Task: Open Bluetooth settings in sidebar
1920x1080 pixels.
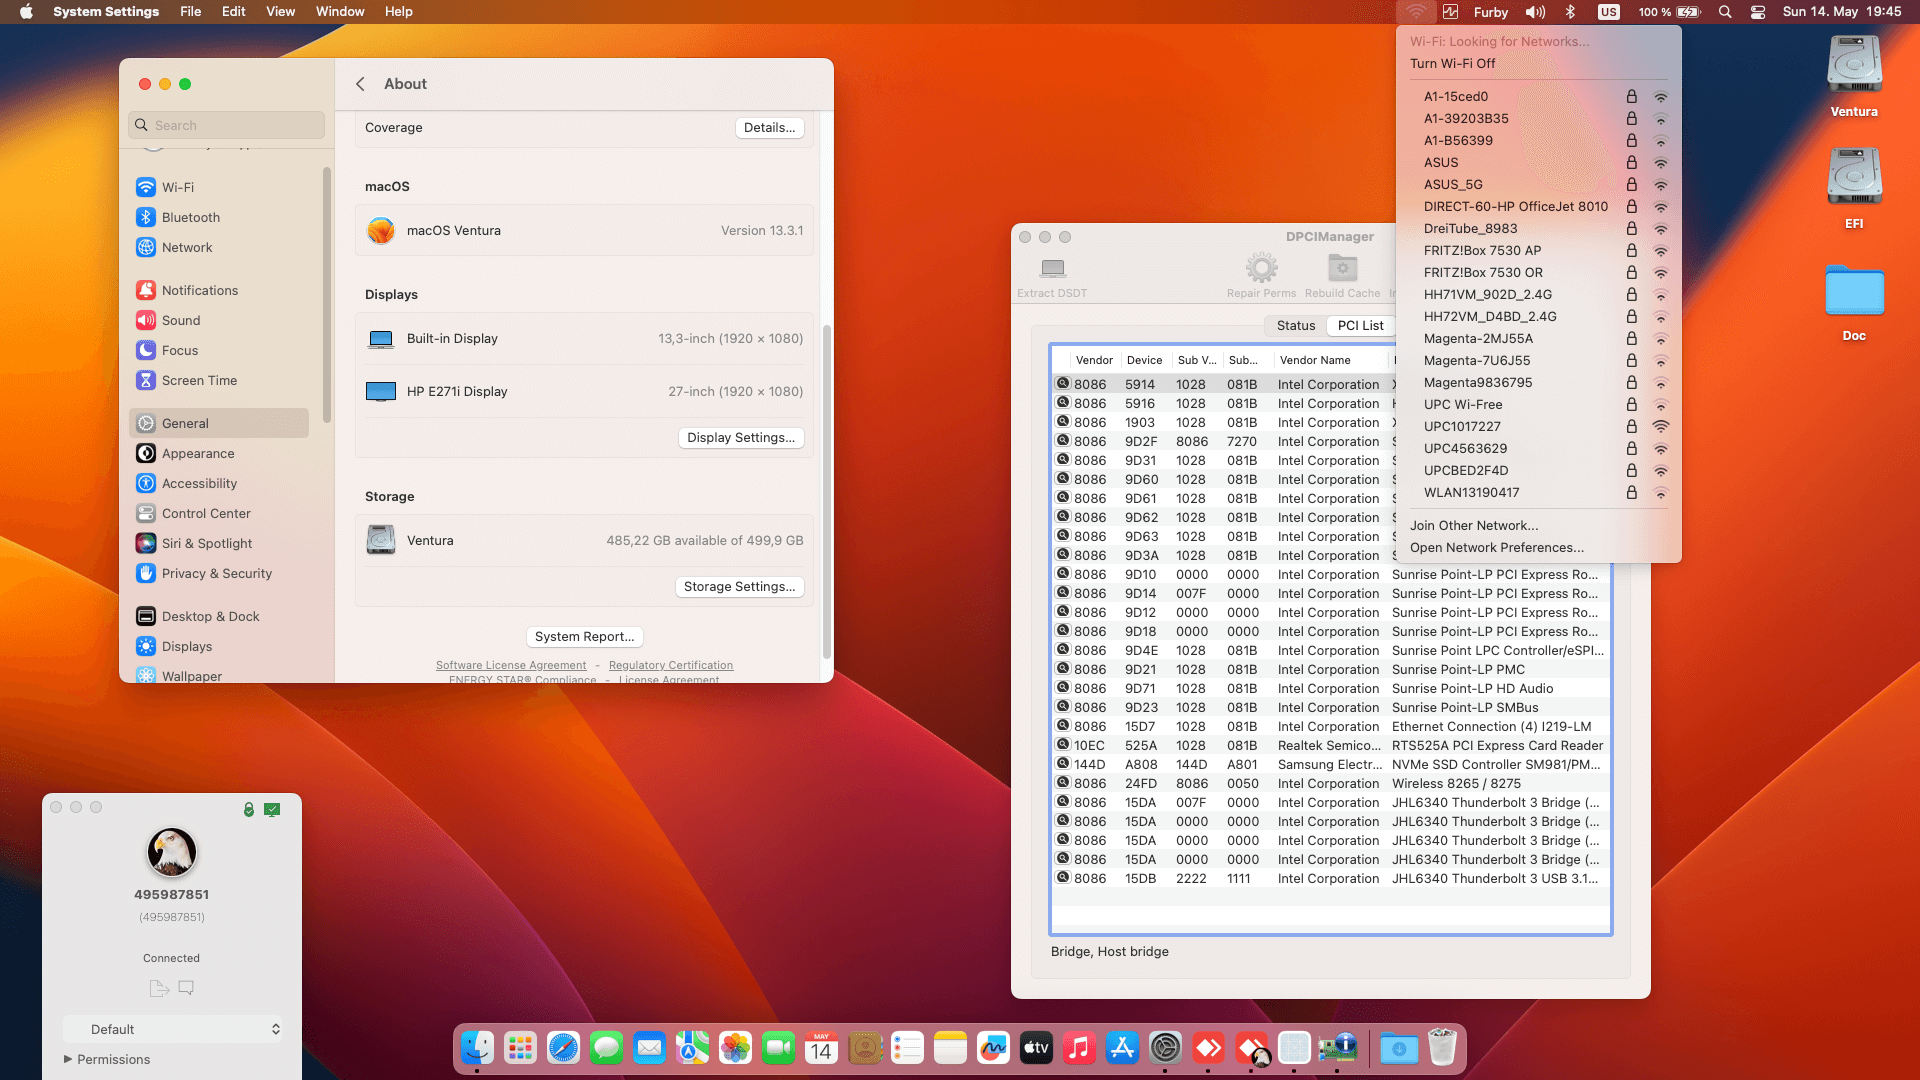Action: pyautogui.click(x=190, y=217)
